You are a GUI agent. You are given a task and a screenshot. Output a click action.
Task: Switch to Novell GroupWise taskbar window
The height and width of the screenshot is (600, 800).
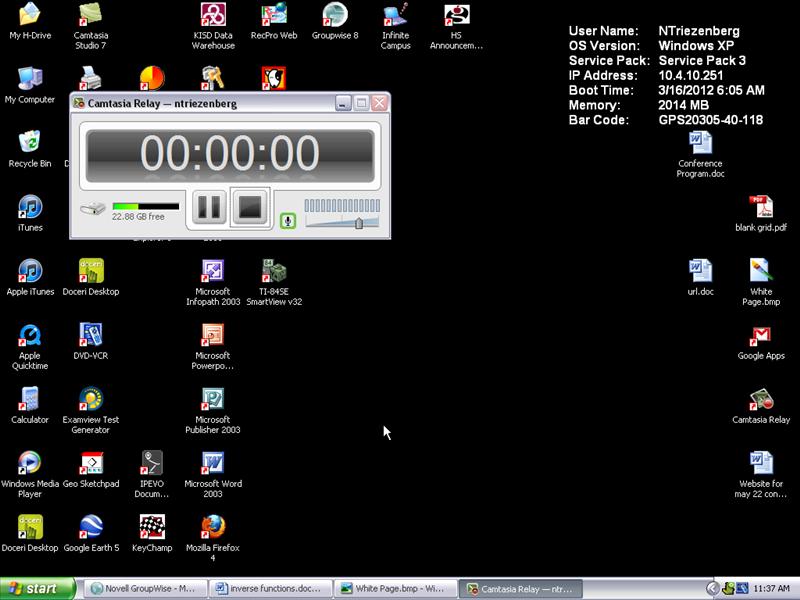tap(144, 588)
